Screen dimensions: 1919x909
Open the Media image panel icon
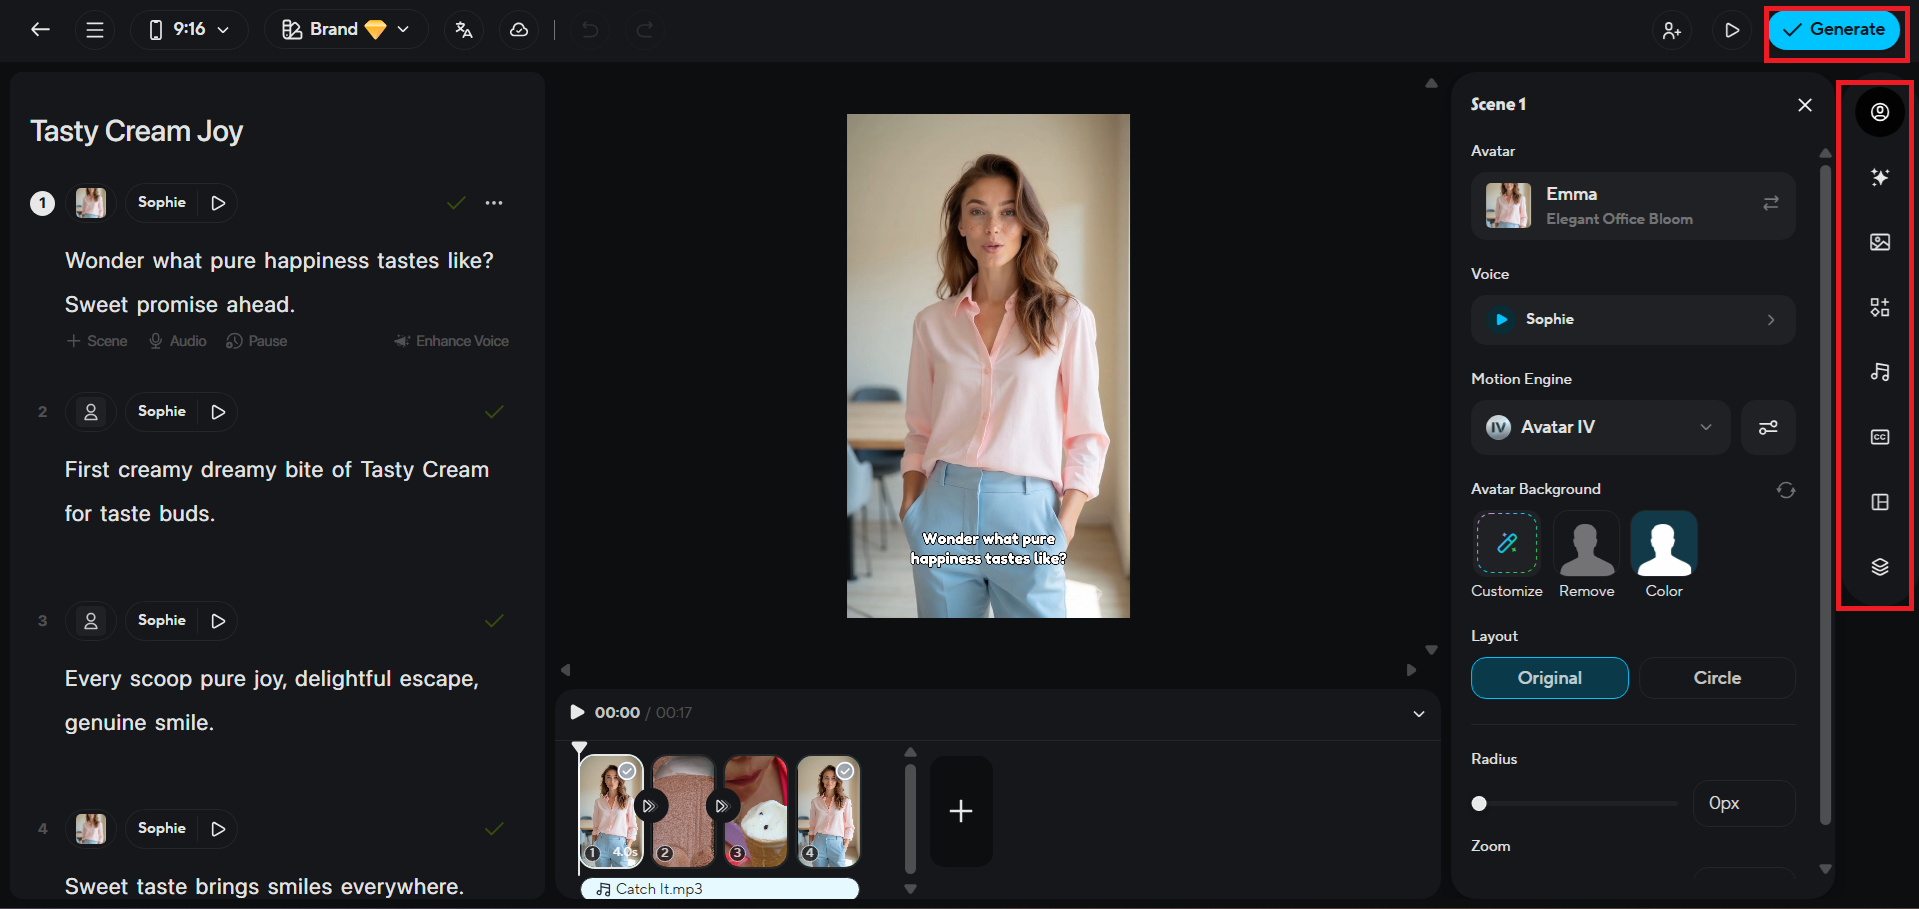click(1880, 242)
